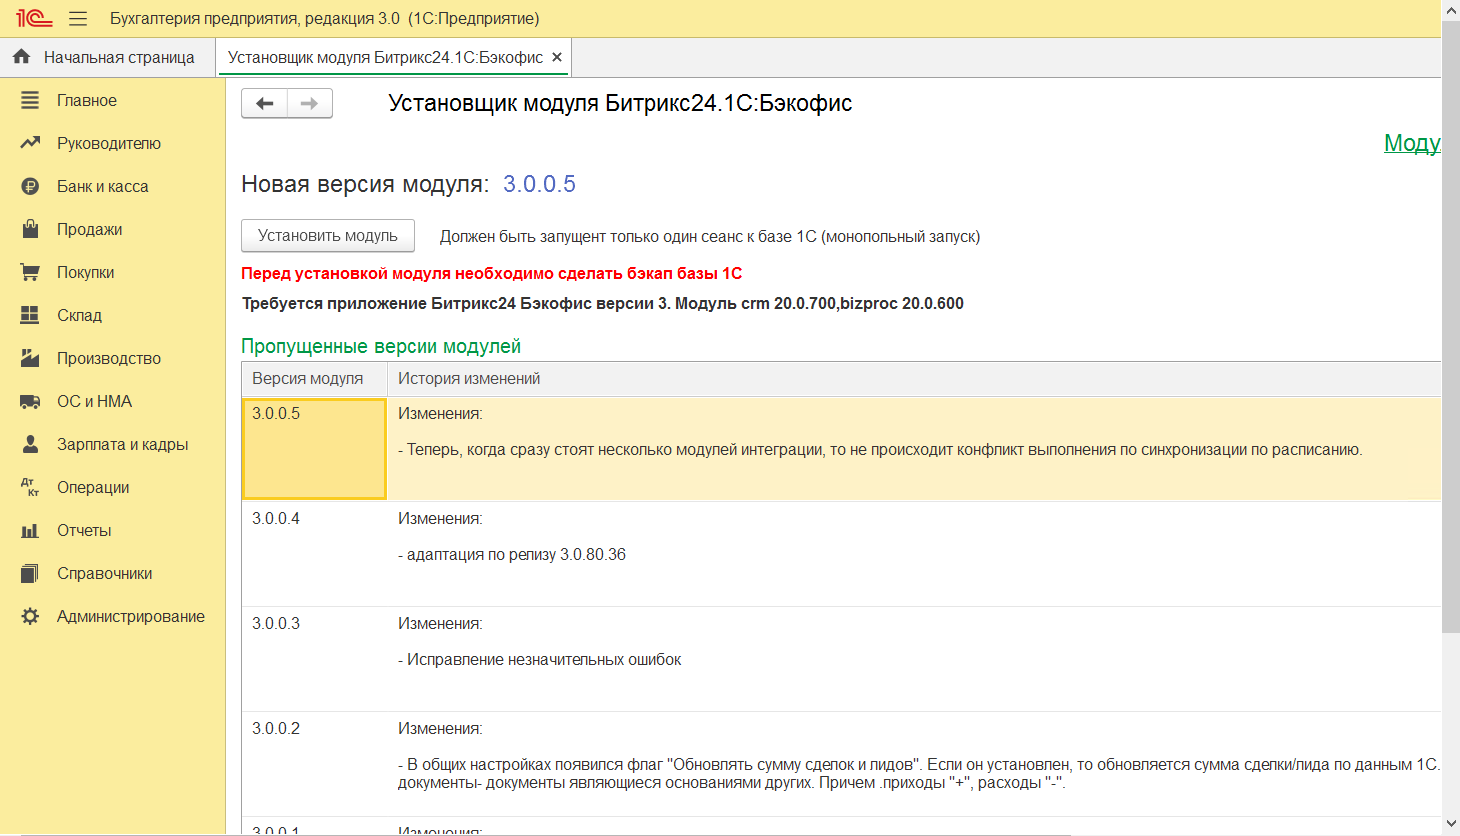This screenshot has height=836, width=1460.
Task: Select the version 3.0.0.5 cell
Action: tap(314, 449)
